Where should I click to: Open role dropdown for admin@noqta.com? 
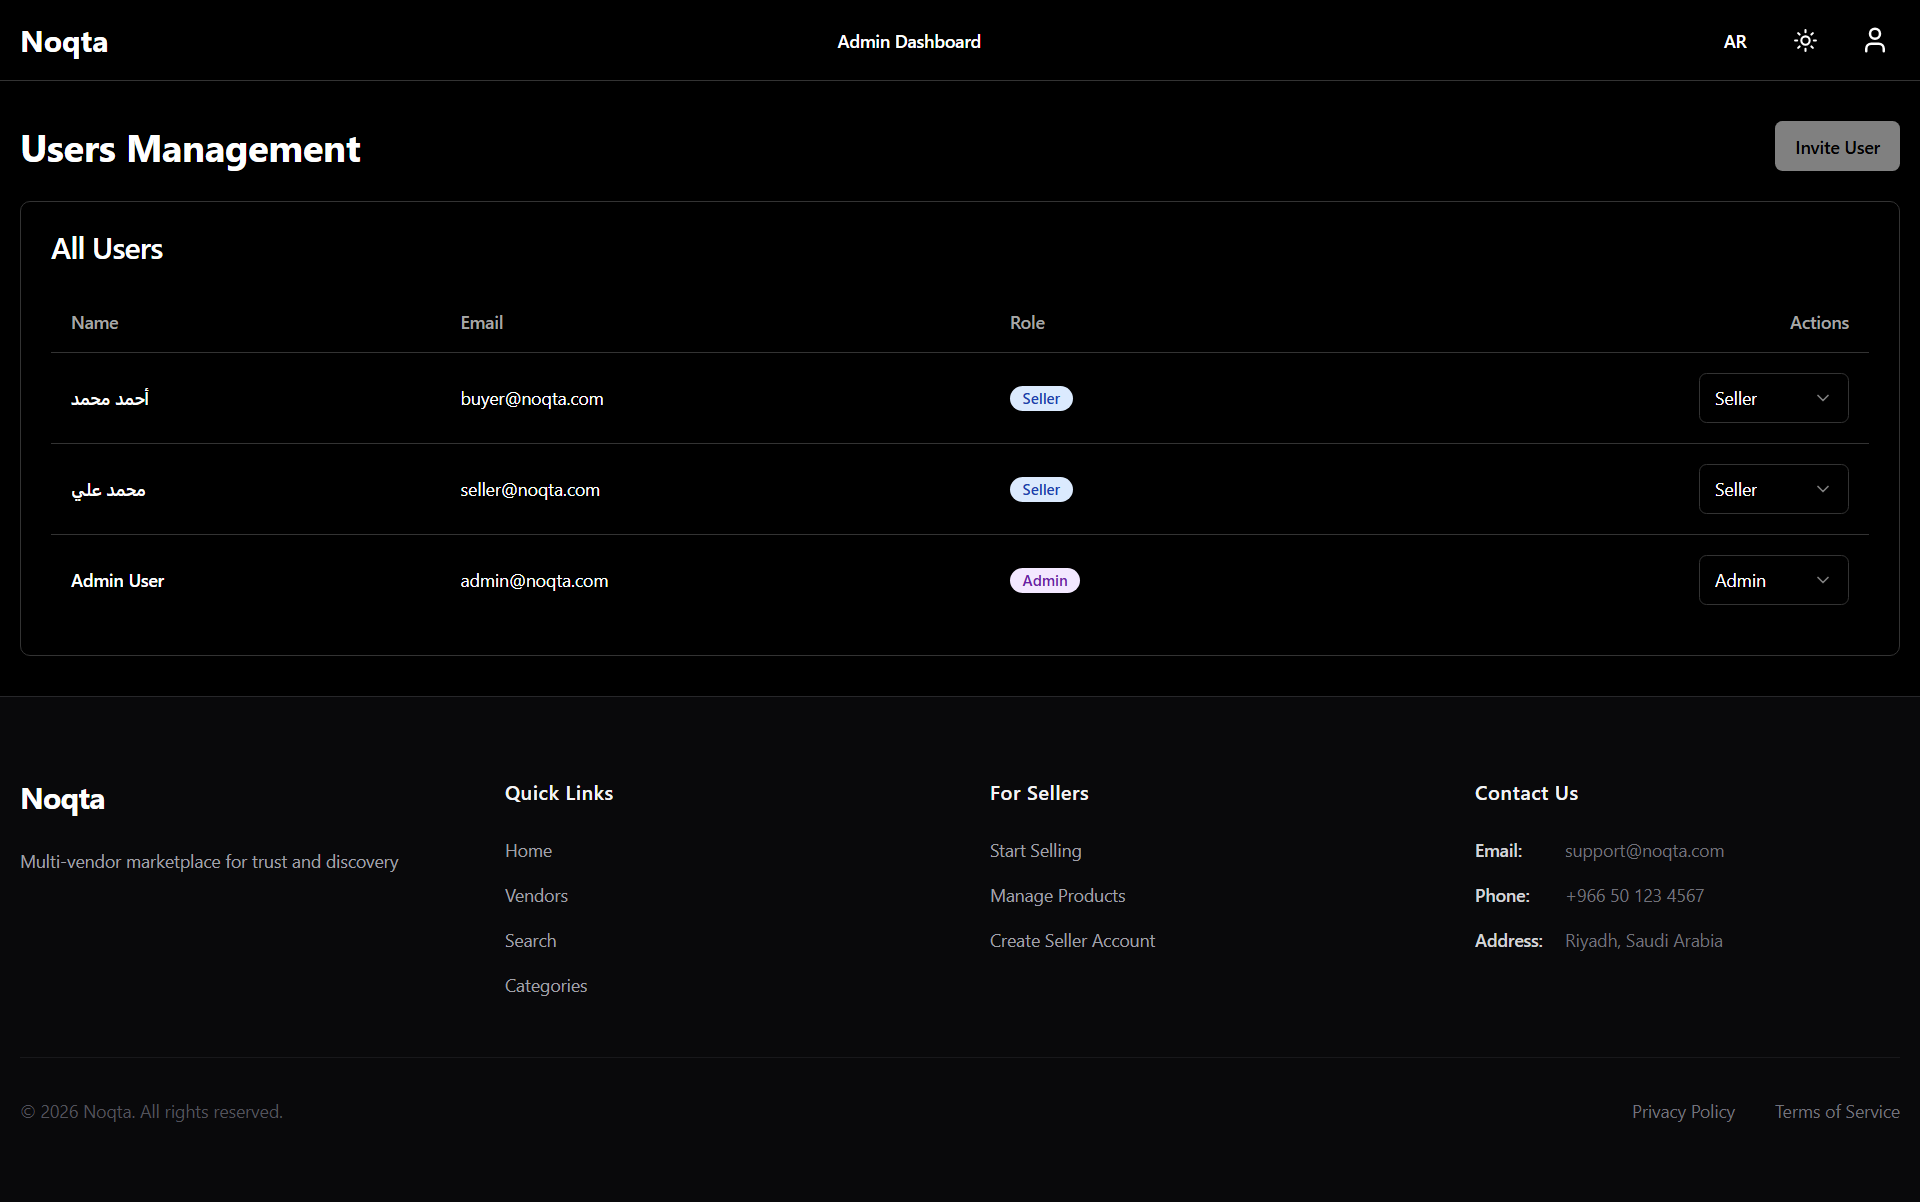pos(1773,580)
